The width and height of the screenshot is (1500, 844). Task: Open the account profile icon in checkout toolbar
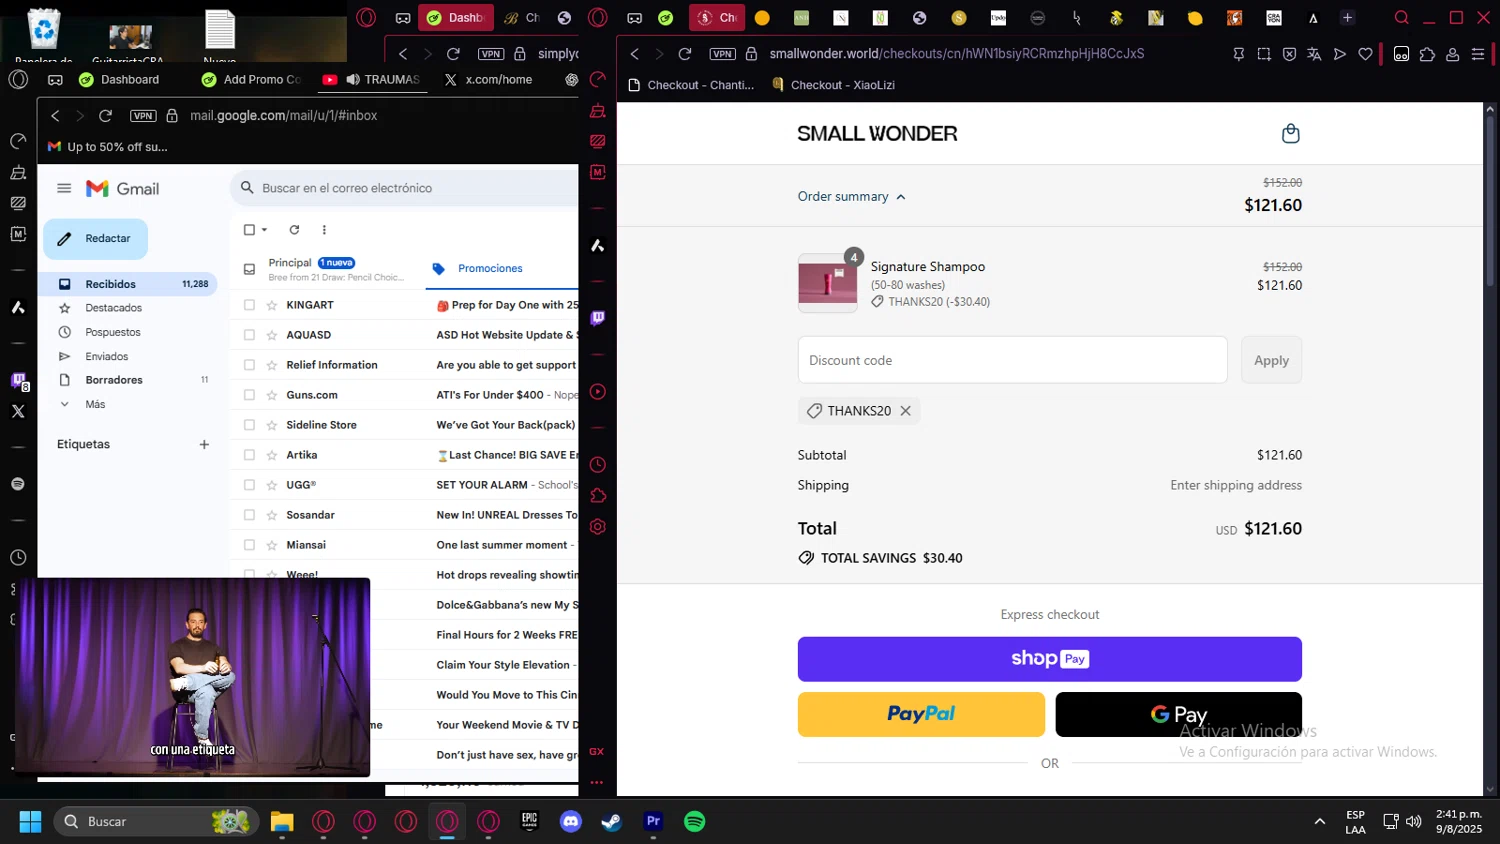[1452, 54]
